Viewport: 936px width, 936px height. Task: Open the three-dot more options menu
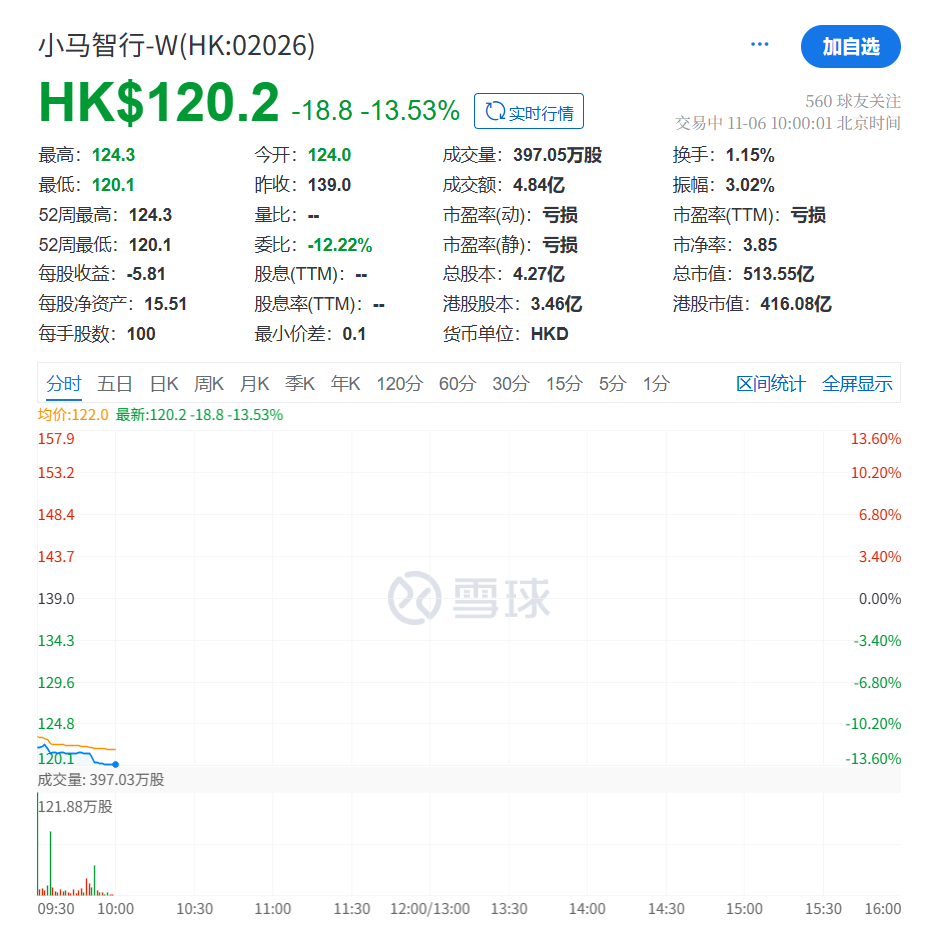760,45
